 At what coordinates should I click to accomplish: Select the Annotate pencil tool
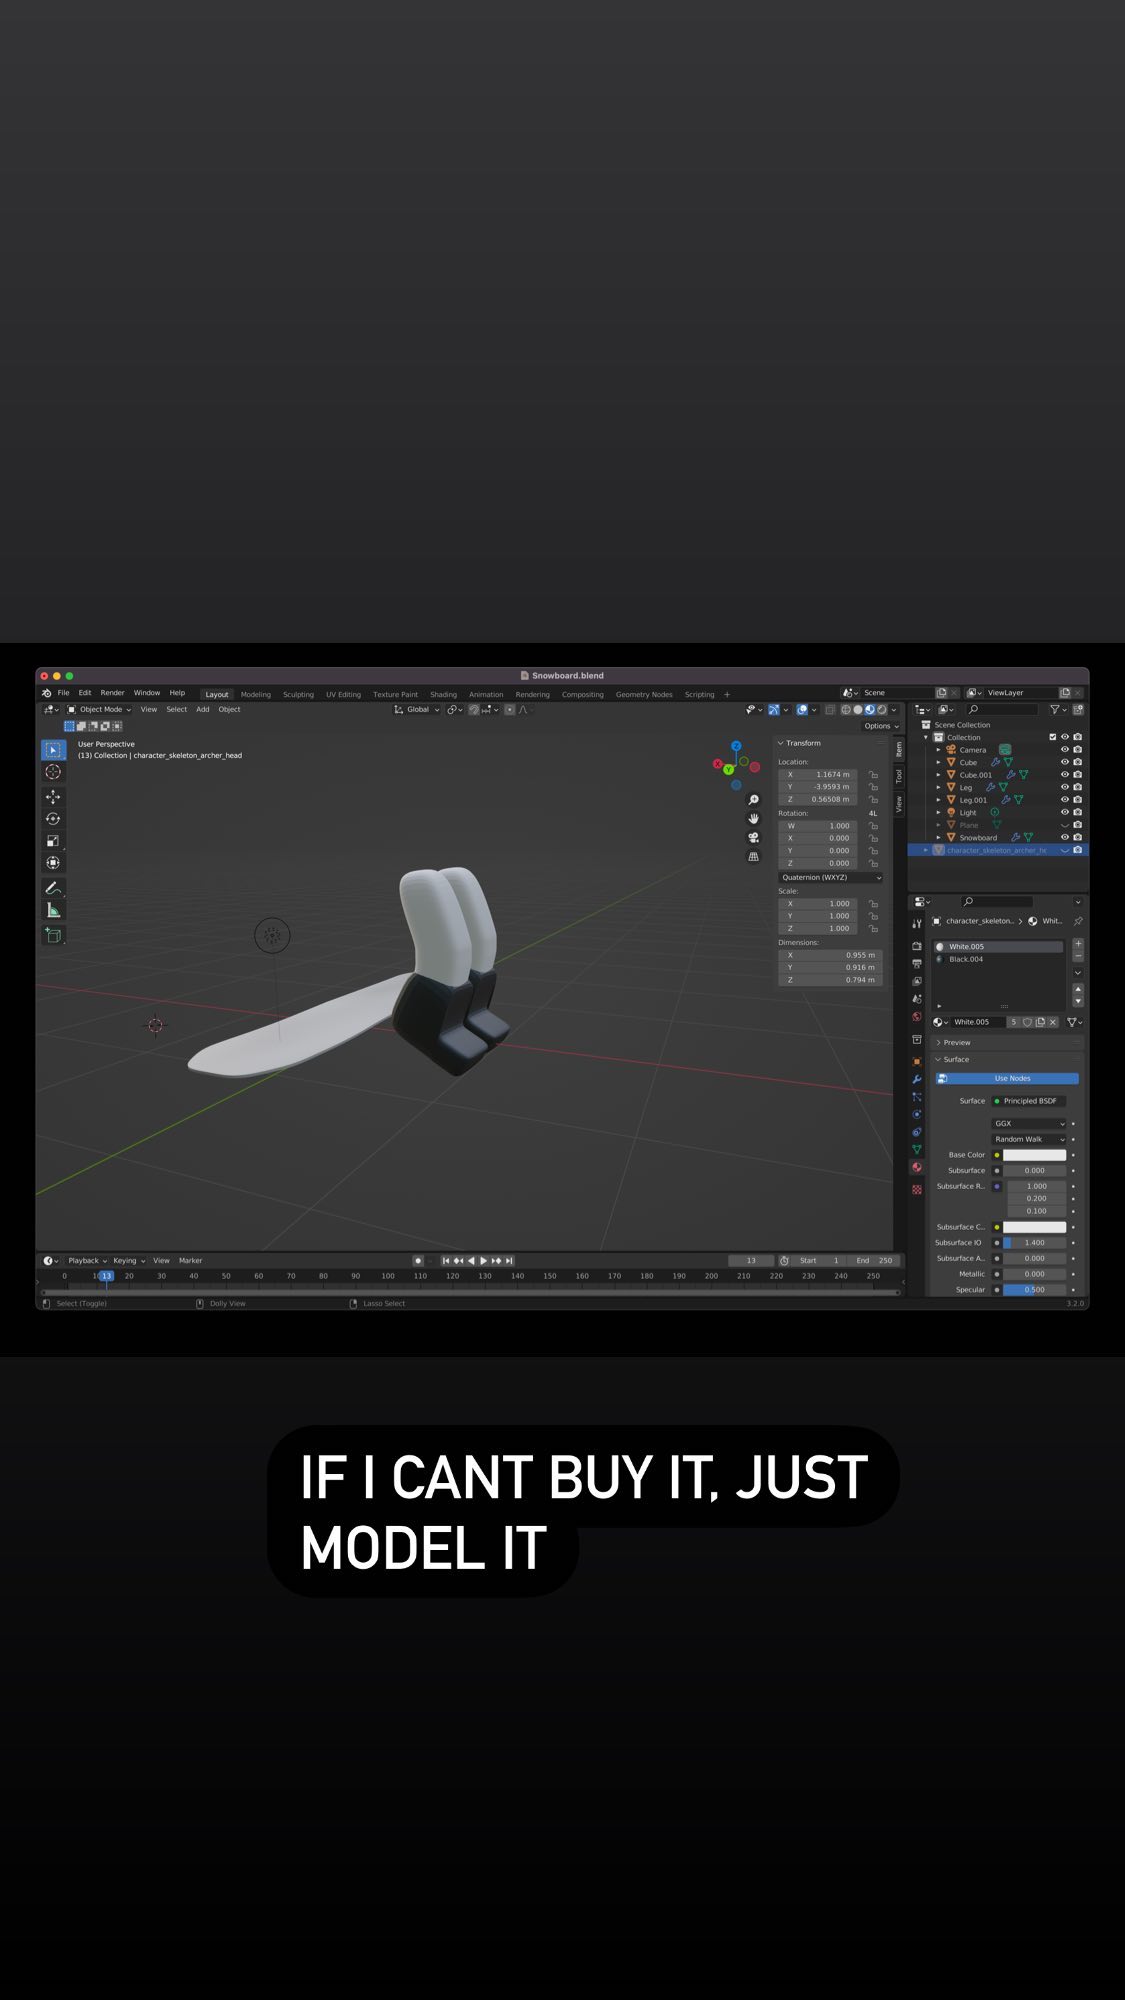pos(53,888)
